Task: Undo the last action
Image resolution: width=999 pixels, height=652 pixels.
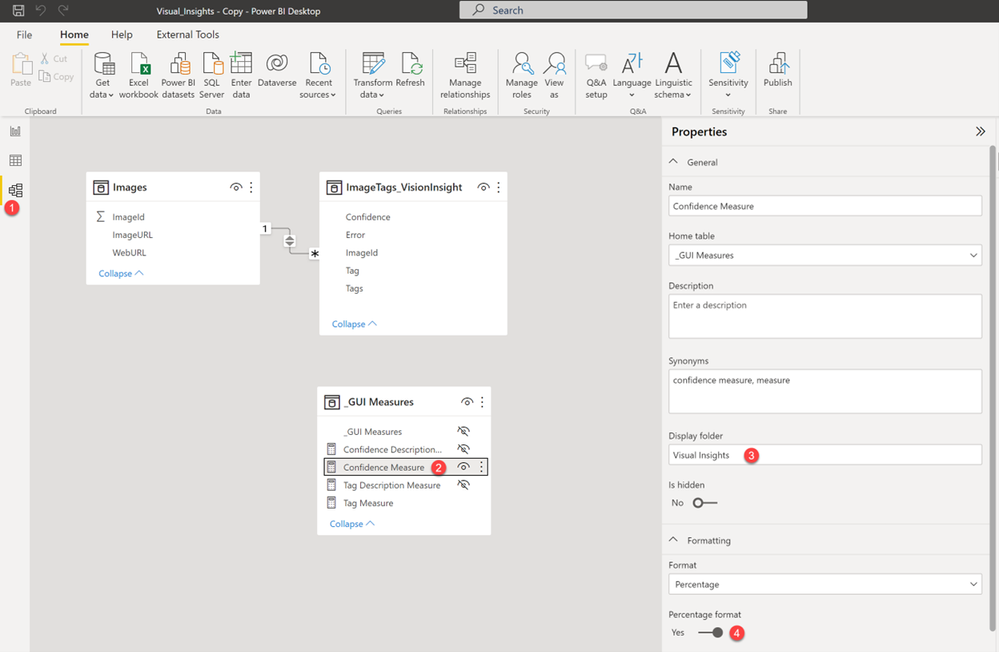Action: click(41, 10)
